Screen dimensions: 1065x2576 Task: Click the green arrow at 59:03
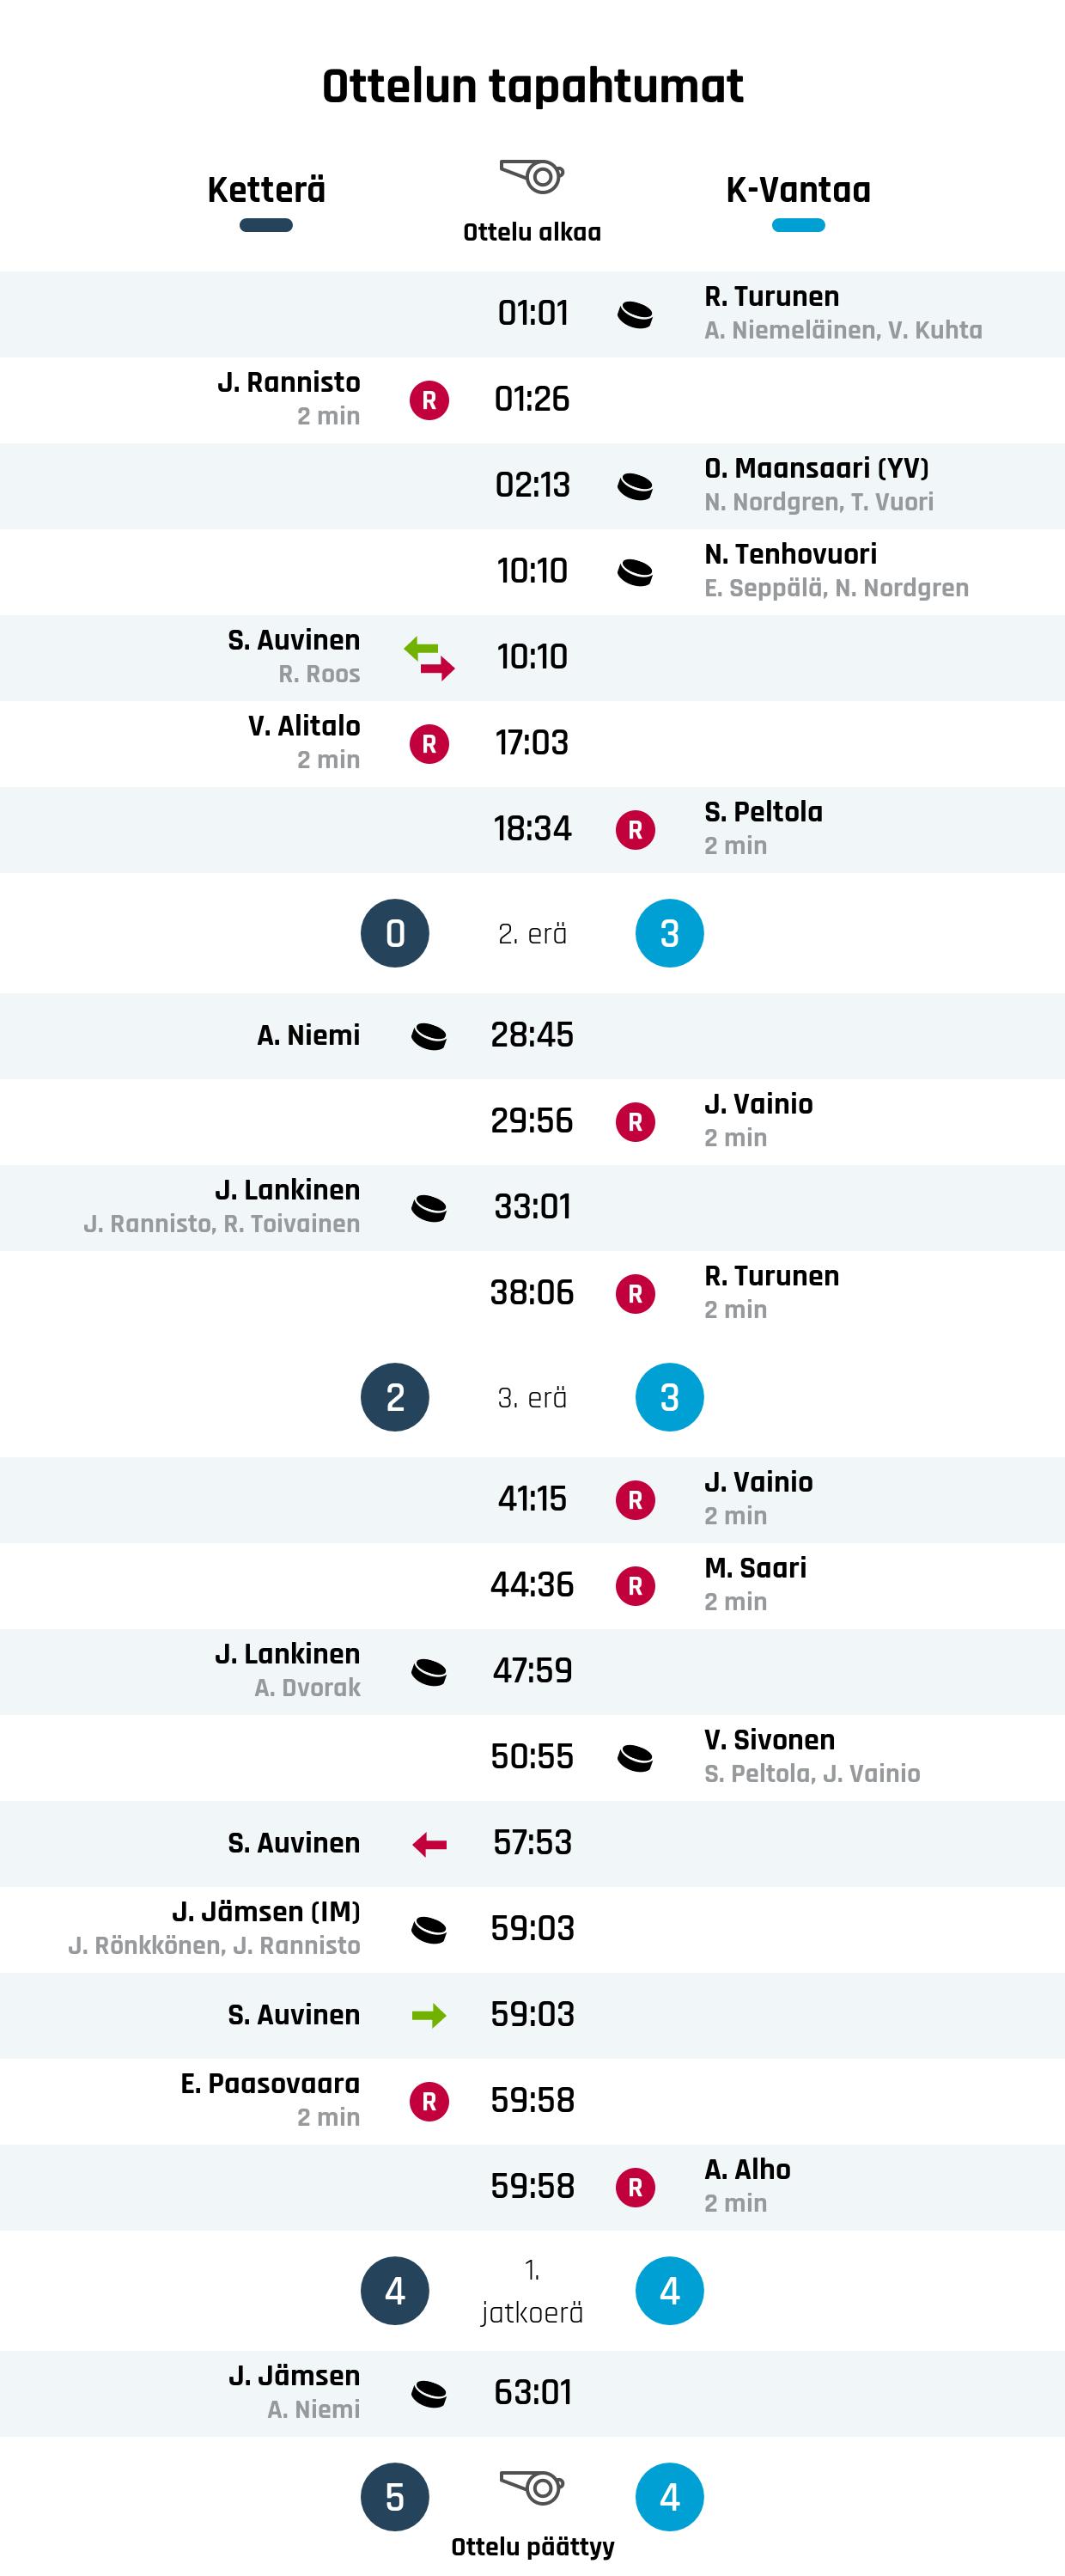click(x=429, y=2017)
